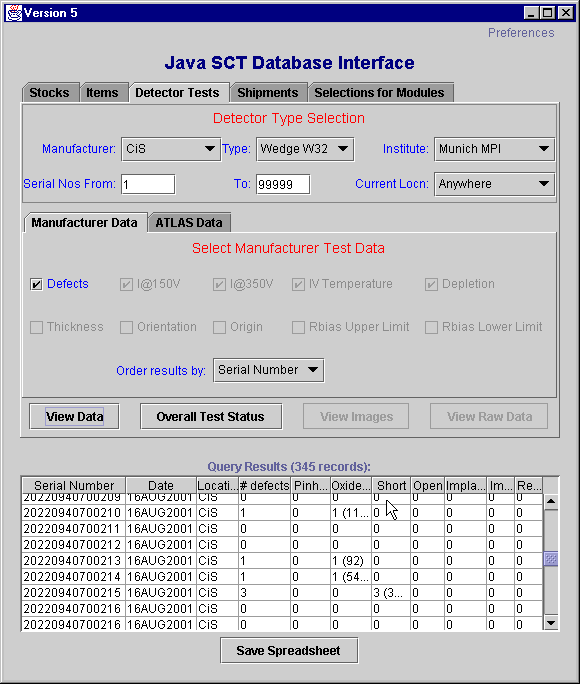
Task: Click the Serial Nos From input field
Action: 148,185
